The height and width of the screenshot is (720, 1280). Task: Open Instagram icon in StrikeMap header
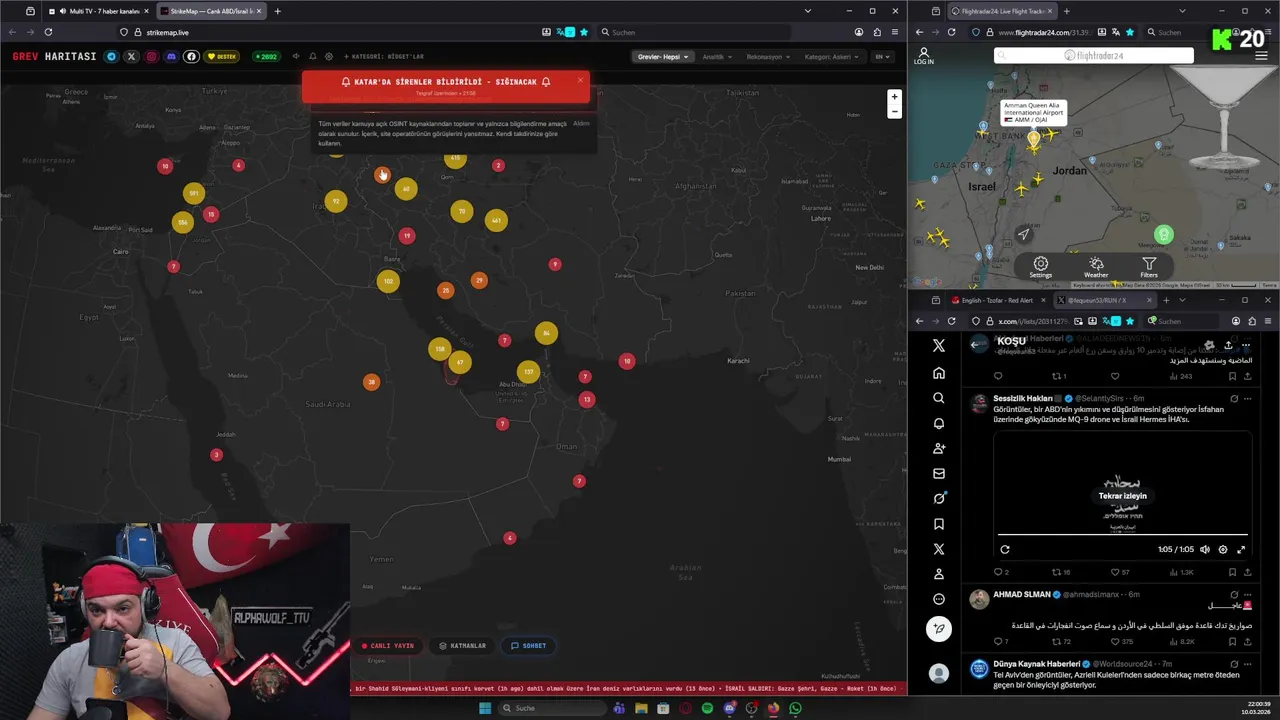152,57
